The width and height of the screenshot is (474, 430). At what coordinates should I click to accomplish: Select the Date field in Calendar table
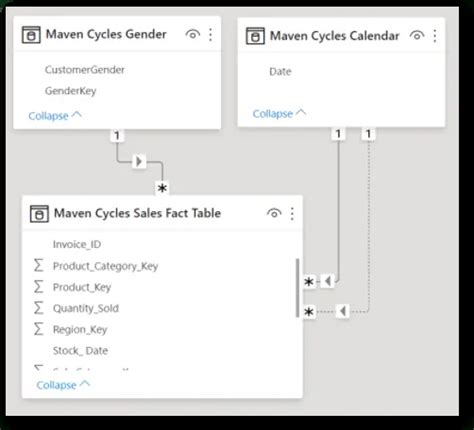coord(280,71)
